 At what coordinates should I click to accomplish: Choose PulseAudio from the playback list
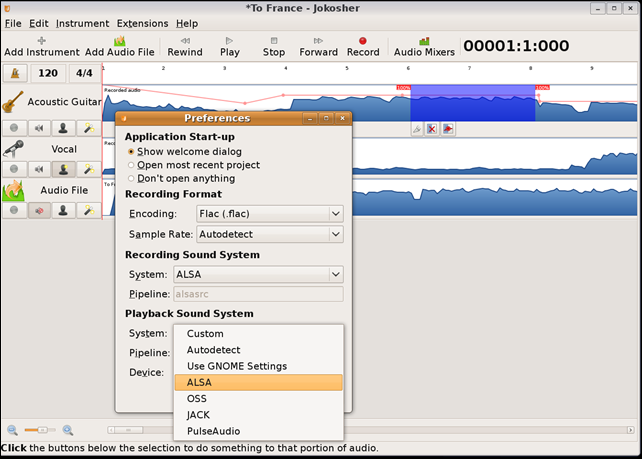click(x=213, y=431)
